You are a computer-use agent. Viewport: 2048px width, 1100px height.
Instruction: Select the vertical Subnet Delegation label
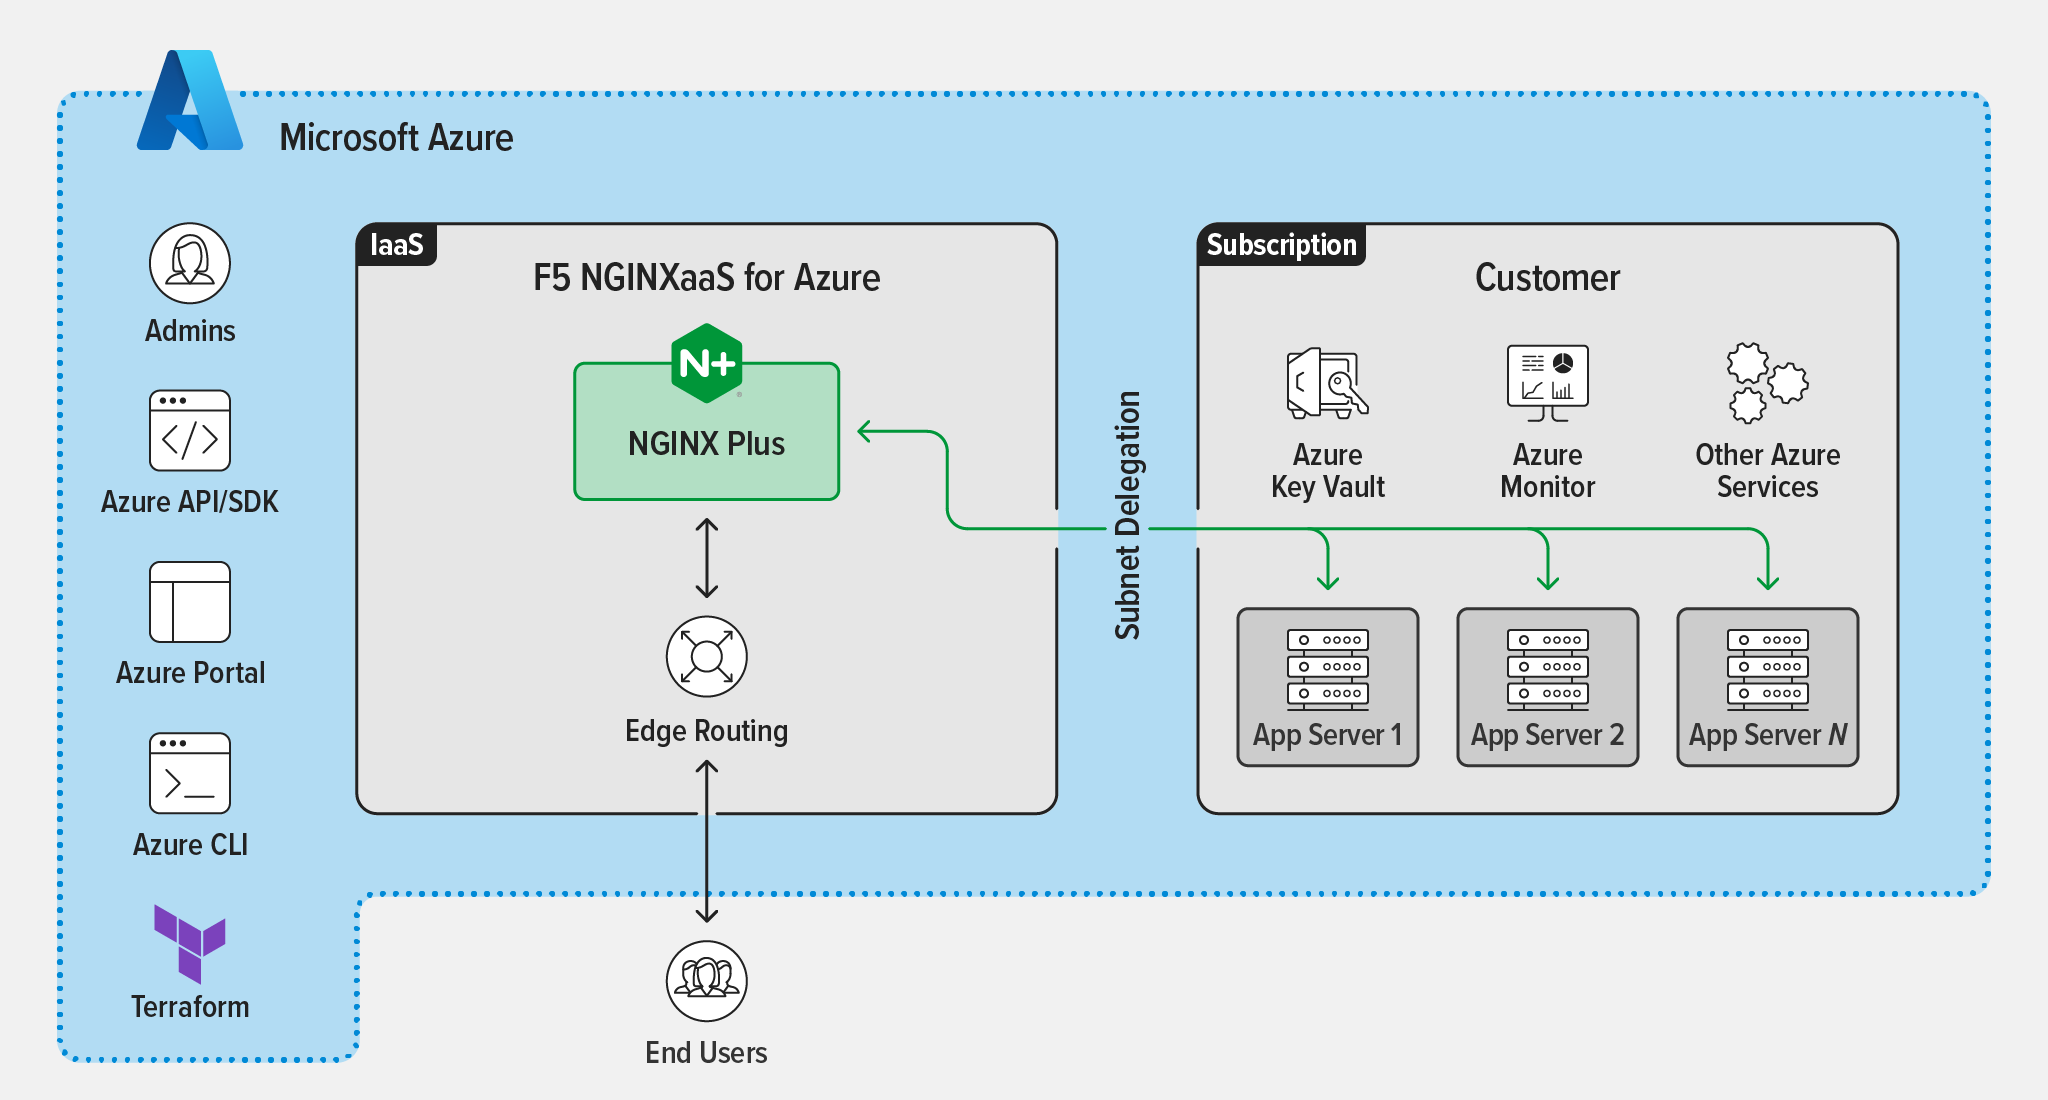[x=1128, y=515]
